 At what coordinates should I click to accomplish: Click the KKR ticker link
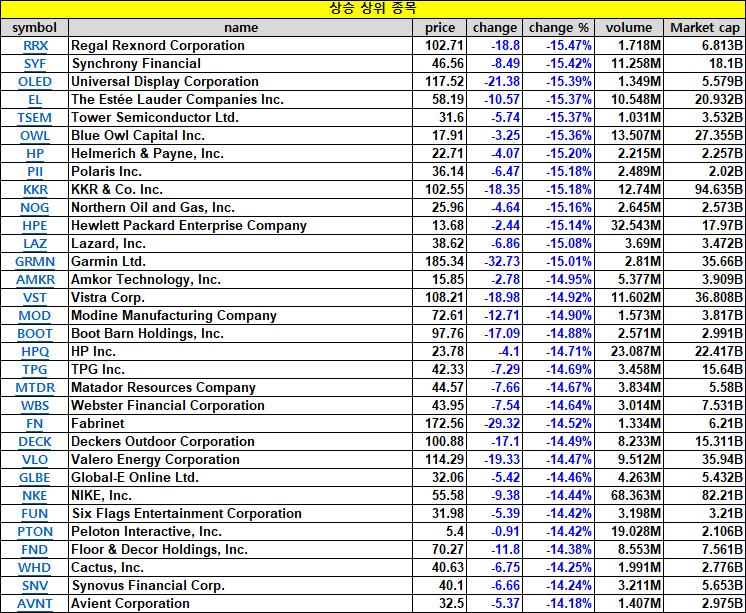(x=35, y=190)
